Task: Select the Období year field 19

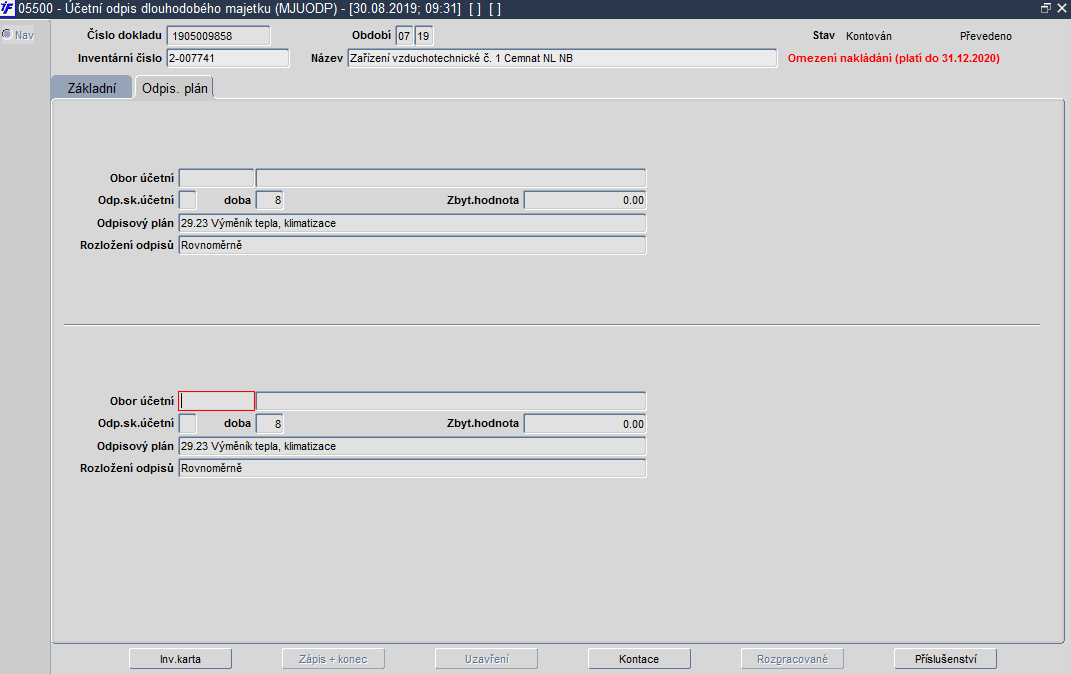Action: (x=423, y=36)
